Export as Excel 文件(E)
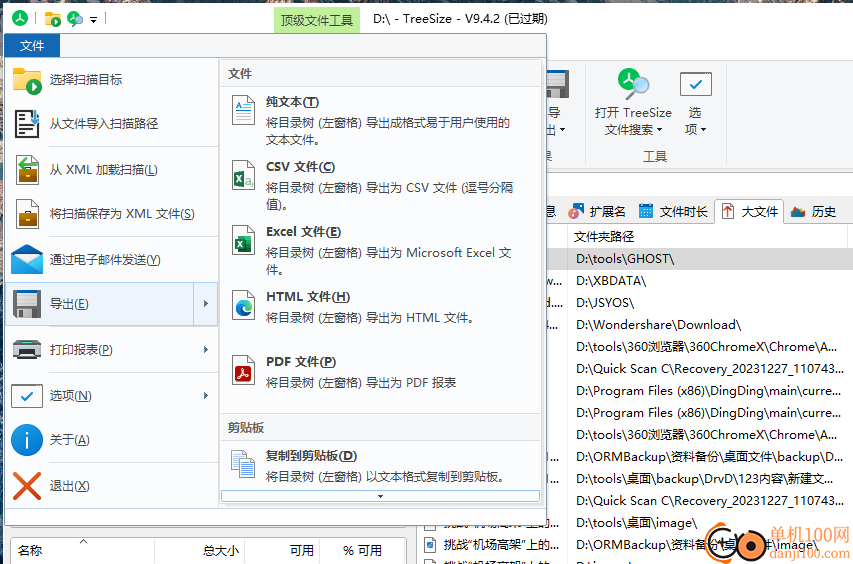The width and height of the screenshot is (853, 564). [x=380, y=250]
